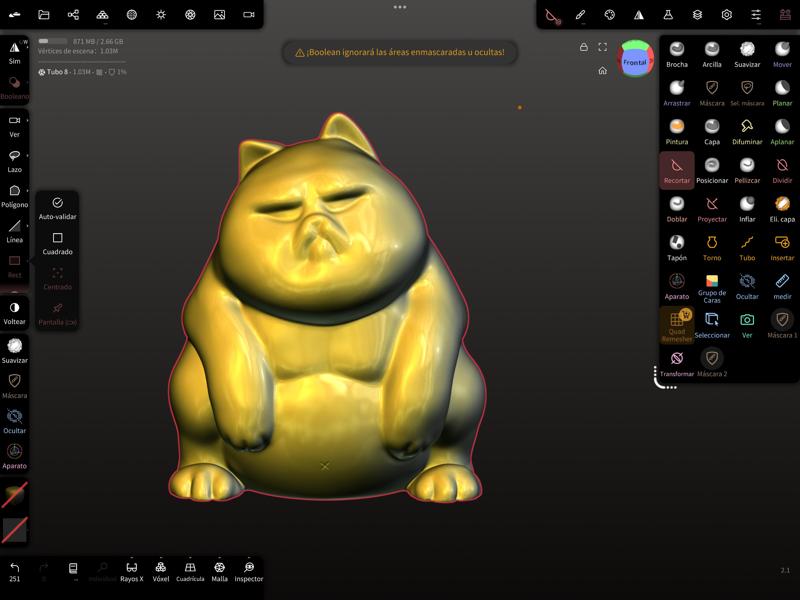Screen dimensions: 800x600
Task: Toggle the Voltear flip option
Action: pos(14,313)
